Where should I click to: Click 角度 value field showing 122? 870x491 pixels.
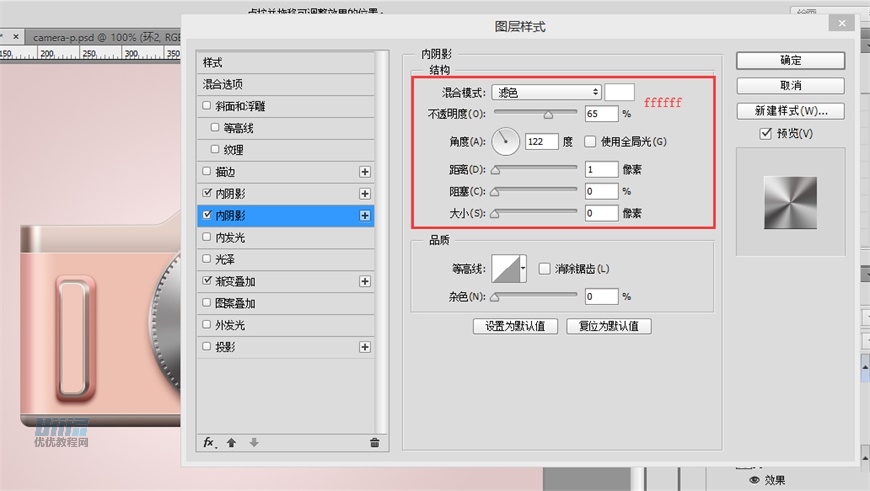[x=542, y=141]
